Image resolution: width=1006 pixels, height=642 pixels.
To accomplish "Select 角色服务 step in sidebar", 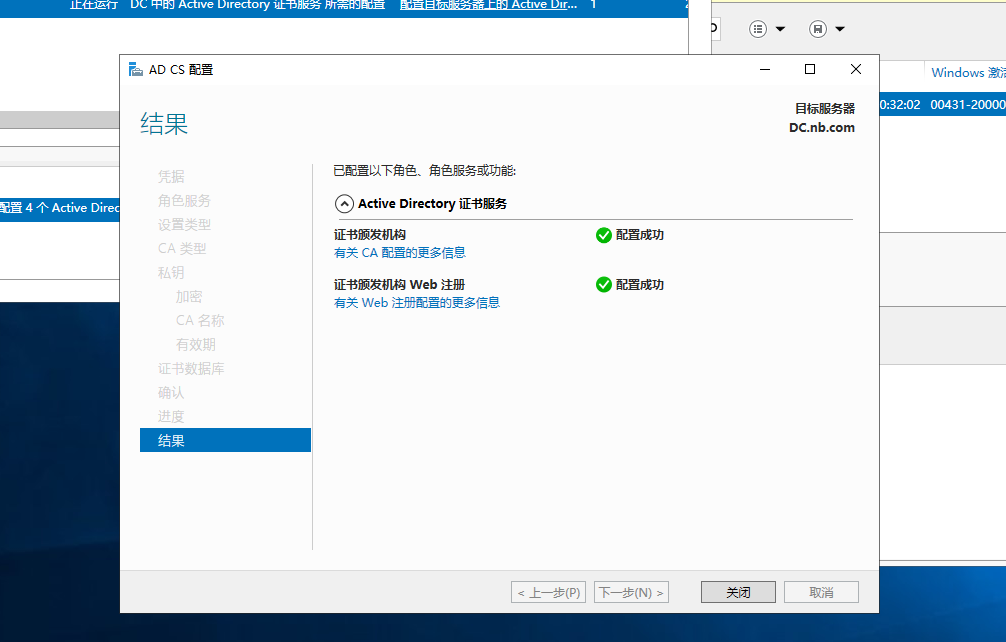I will coord(184,201).
